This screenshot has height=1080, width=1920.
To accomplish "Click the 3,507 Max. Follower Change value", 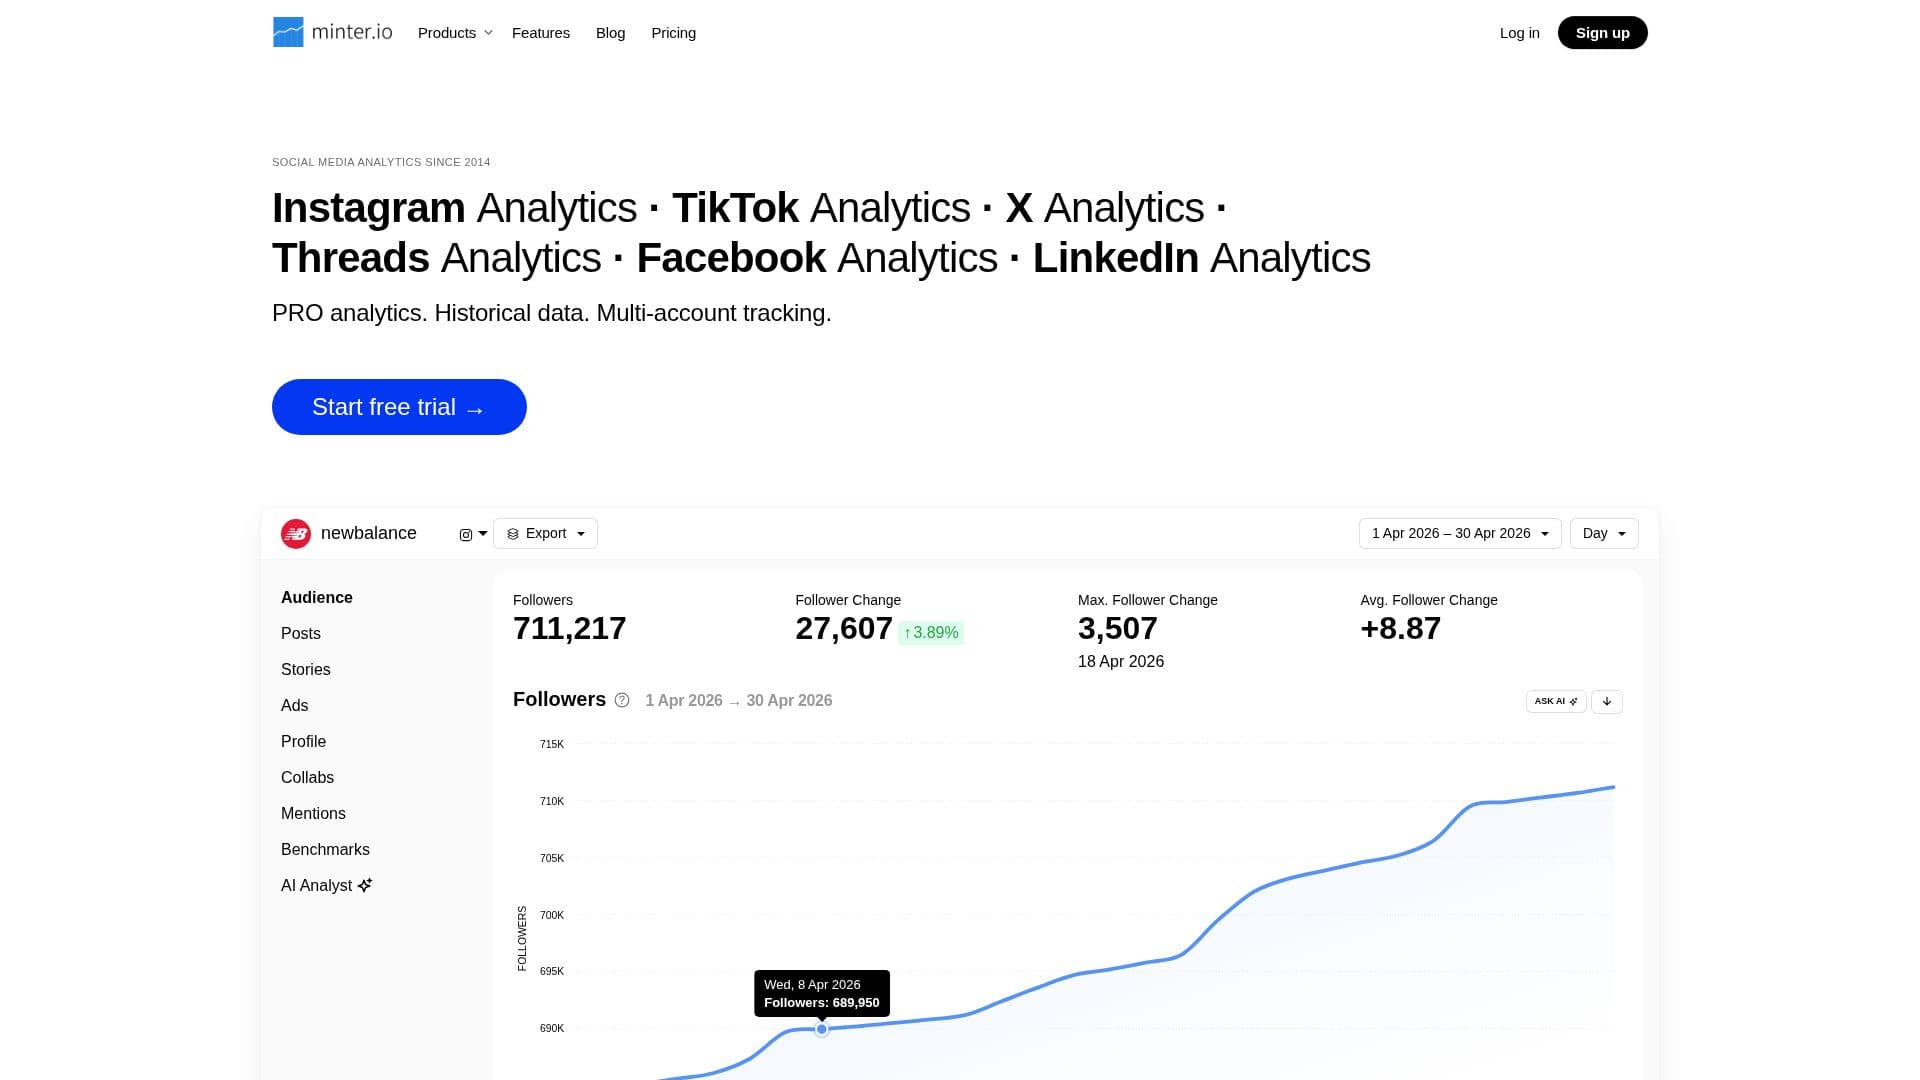I will (x=1118, y=629).
